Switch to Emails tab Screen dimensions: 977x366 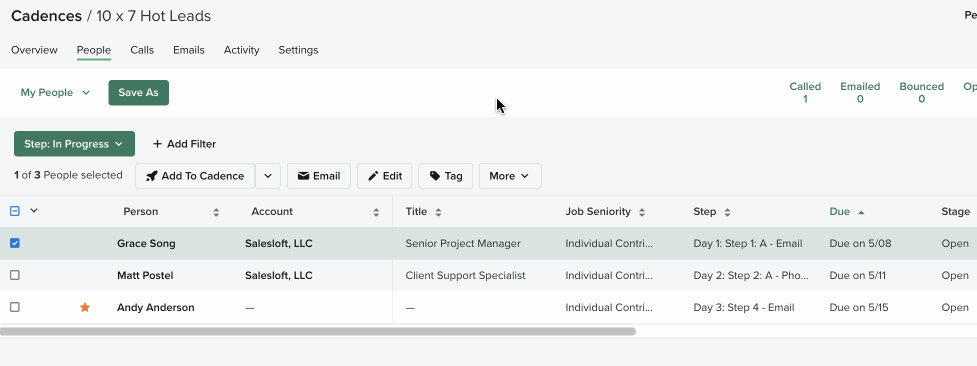coord(189,50)
